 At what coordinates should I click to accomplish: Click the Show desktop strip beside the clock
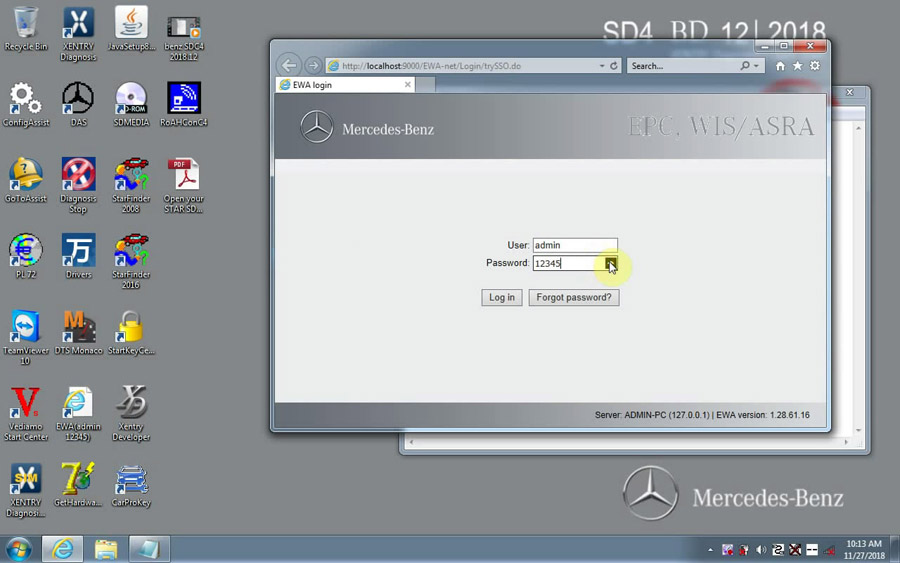point(895,549)
